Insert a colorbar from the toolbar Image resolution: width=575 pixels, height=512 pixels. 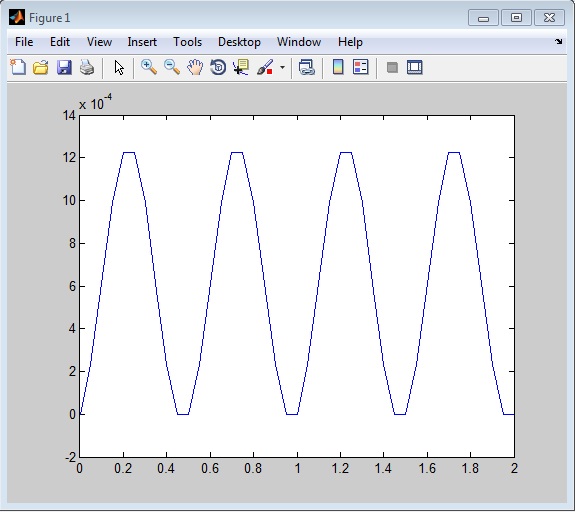(338, 67)
